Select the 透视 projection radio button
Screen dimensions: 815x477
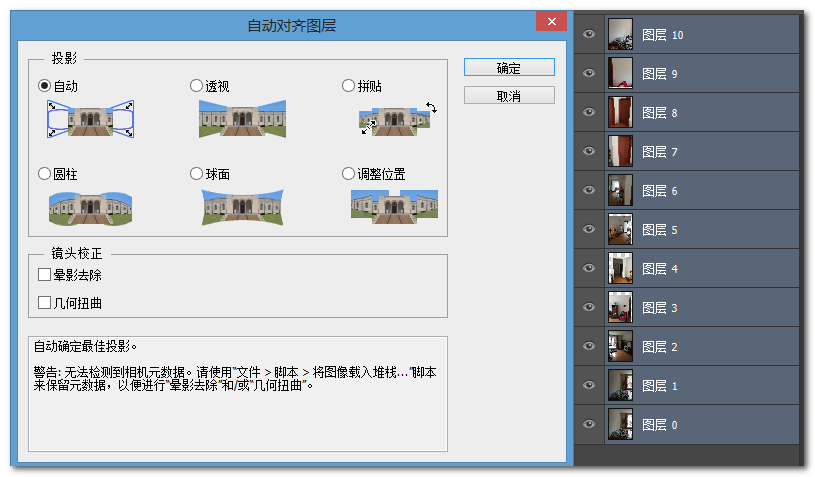tap(196, 86)
